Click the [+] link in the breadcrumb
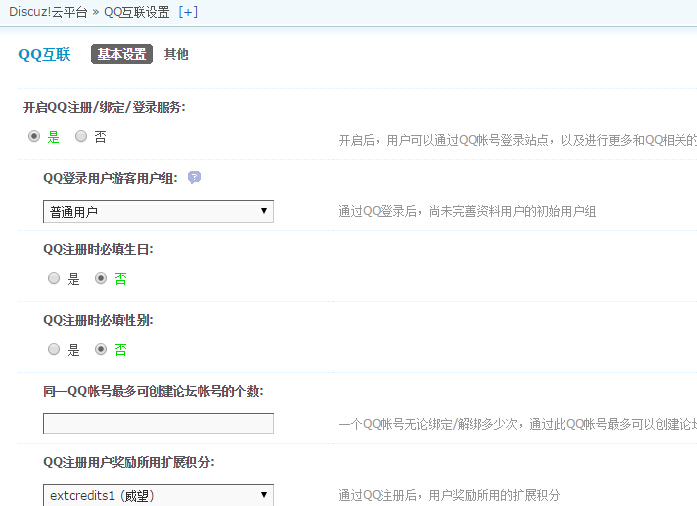 (x=188, y=12)
